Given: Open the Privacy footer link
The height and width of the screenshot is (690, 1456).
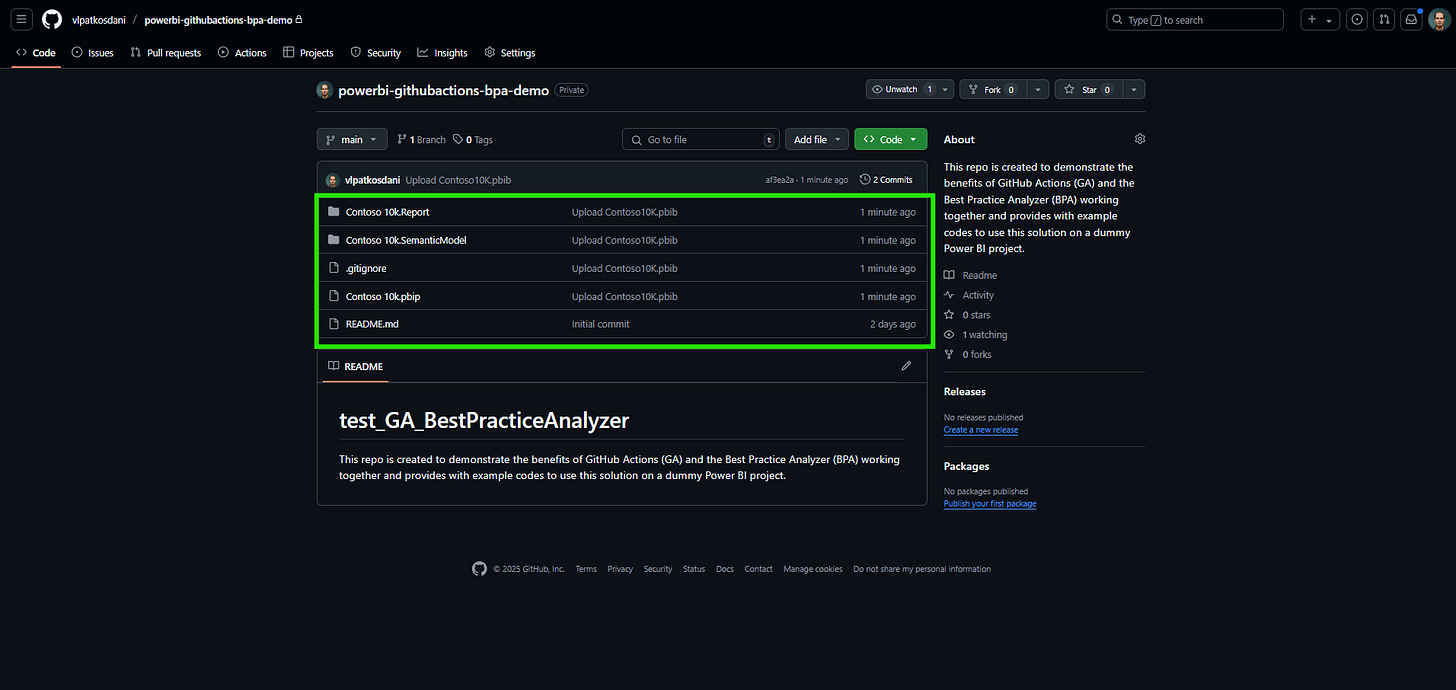Looking at the screenshot, I should point(620,569).
